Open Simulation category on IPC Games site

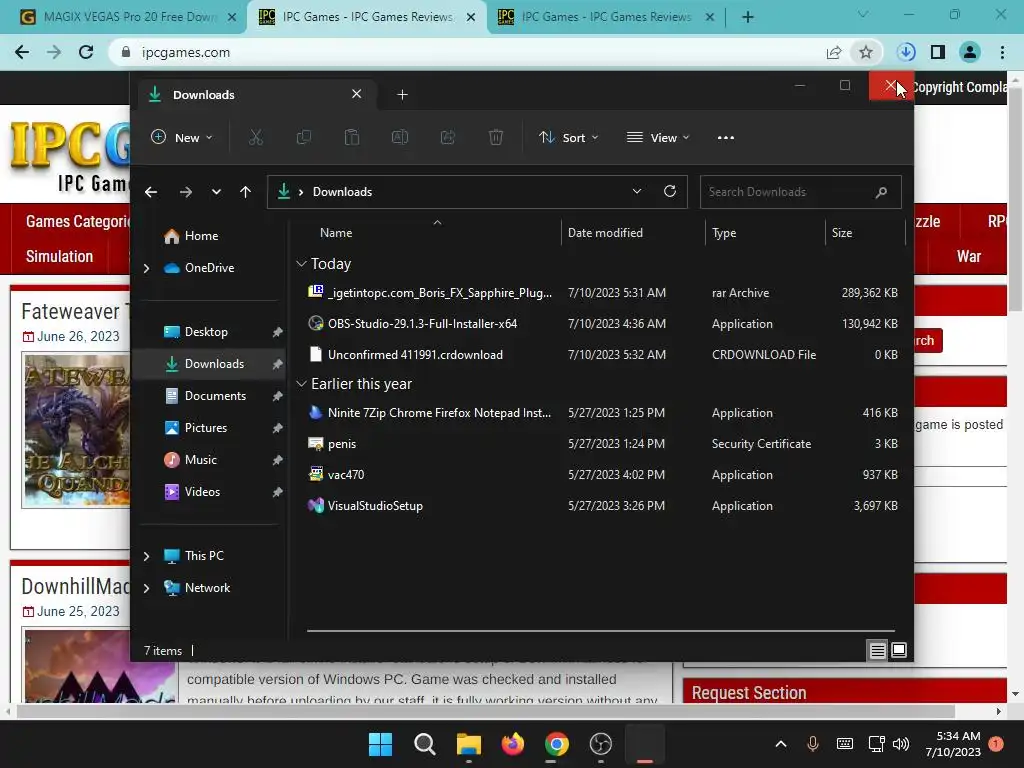tap(59, 257)
